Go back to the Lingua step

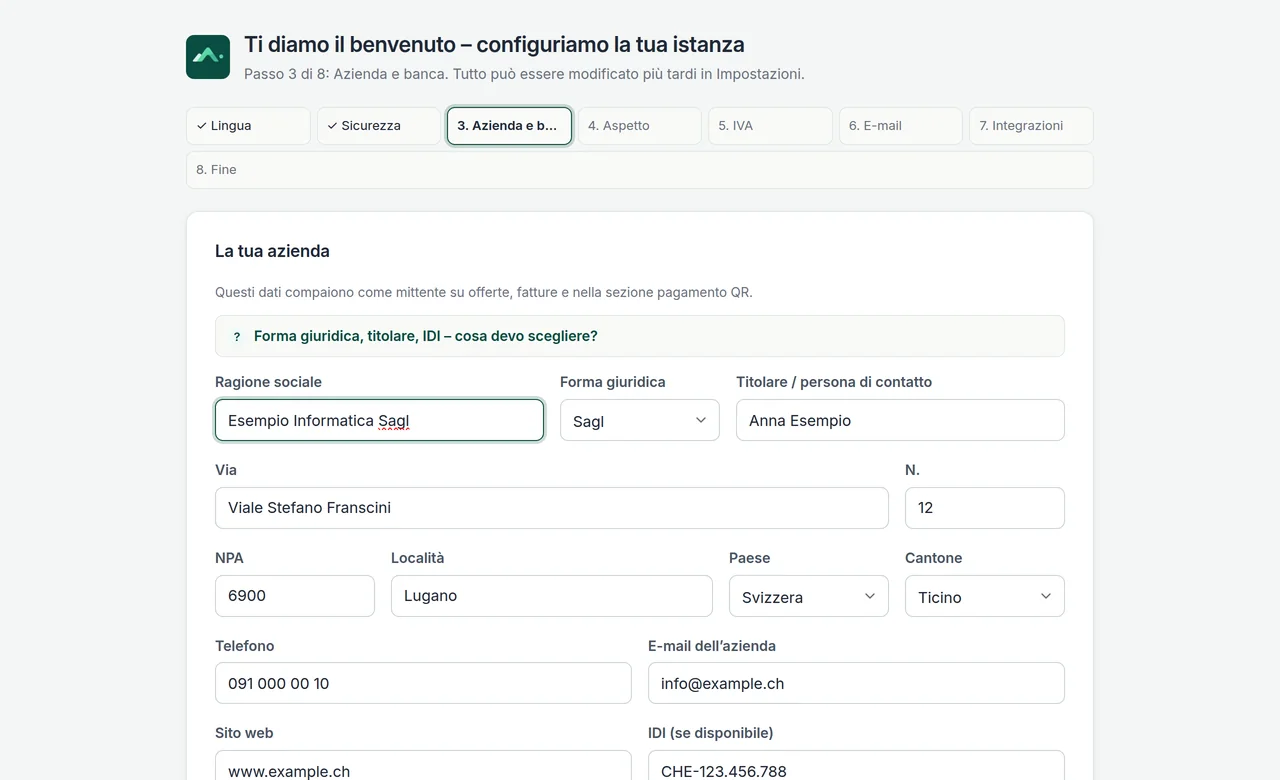tap(248, 126)
